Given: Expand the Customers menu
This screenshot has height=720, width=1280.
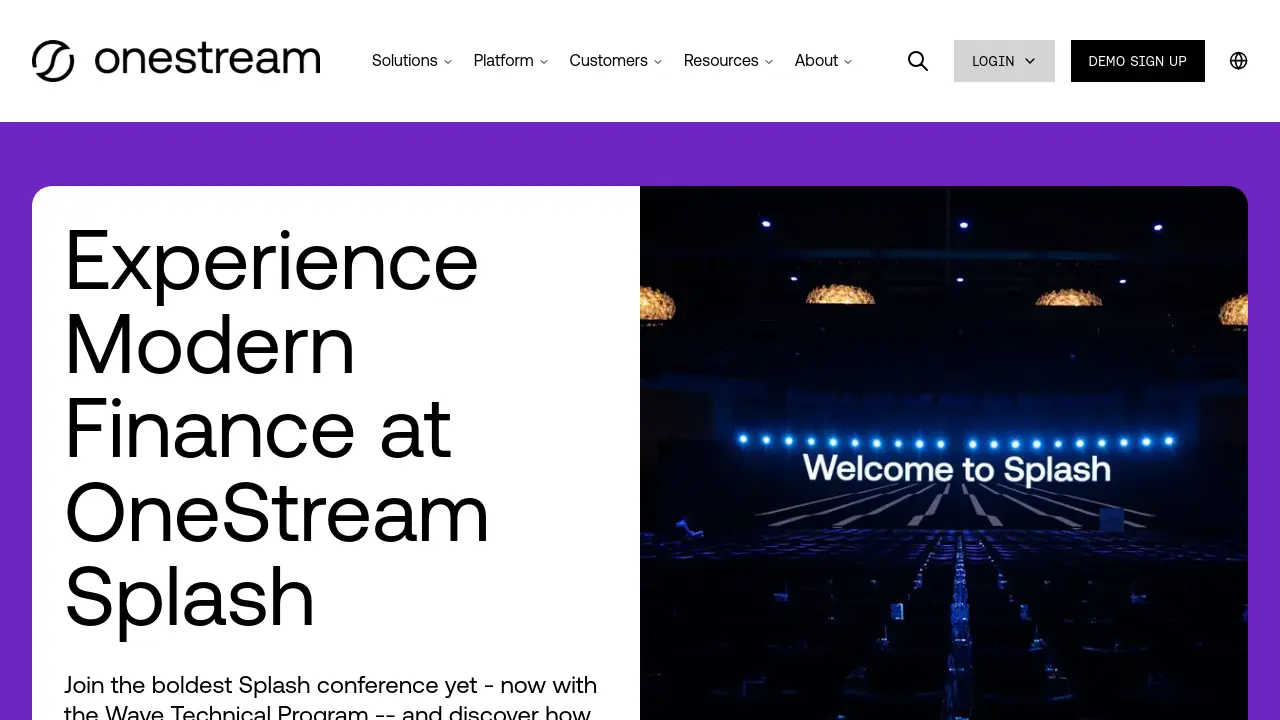Looking at the screenshot, I should (x=616, y=61).
